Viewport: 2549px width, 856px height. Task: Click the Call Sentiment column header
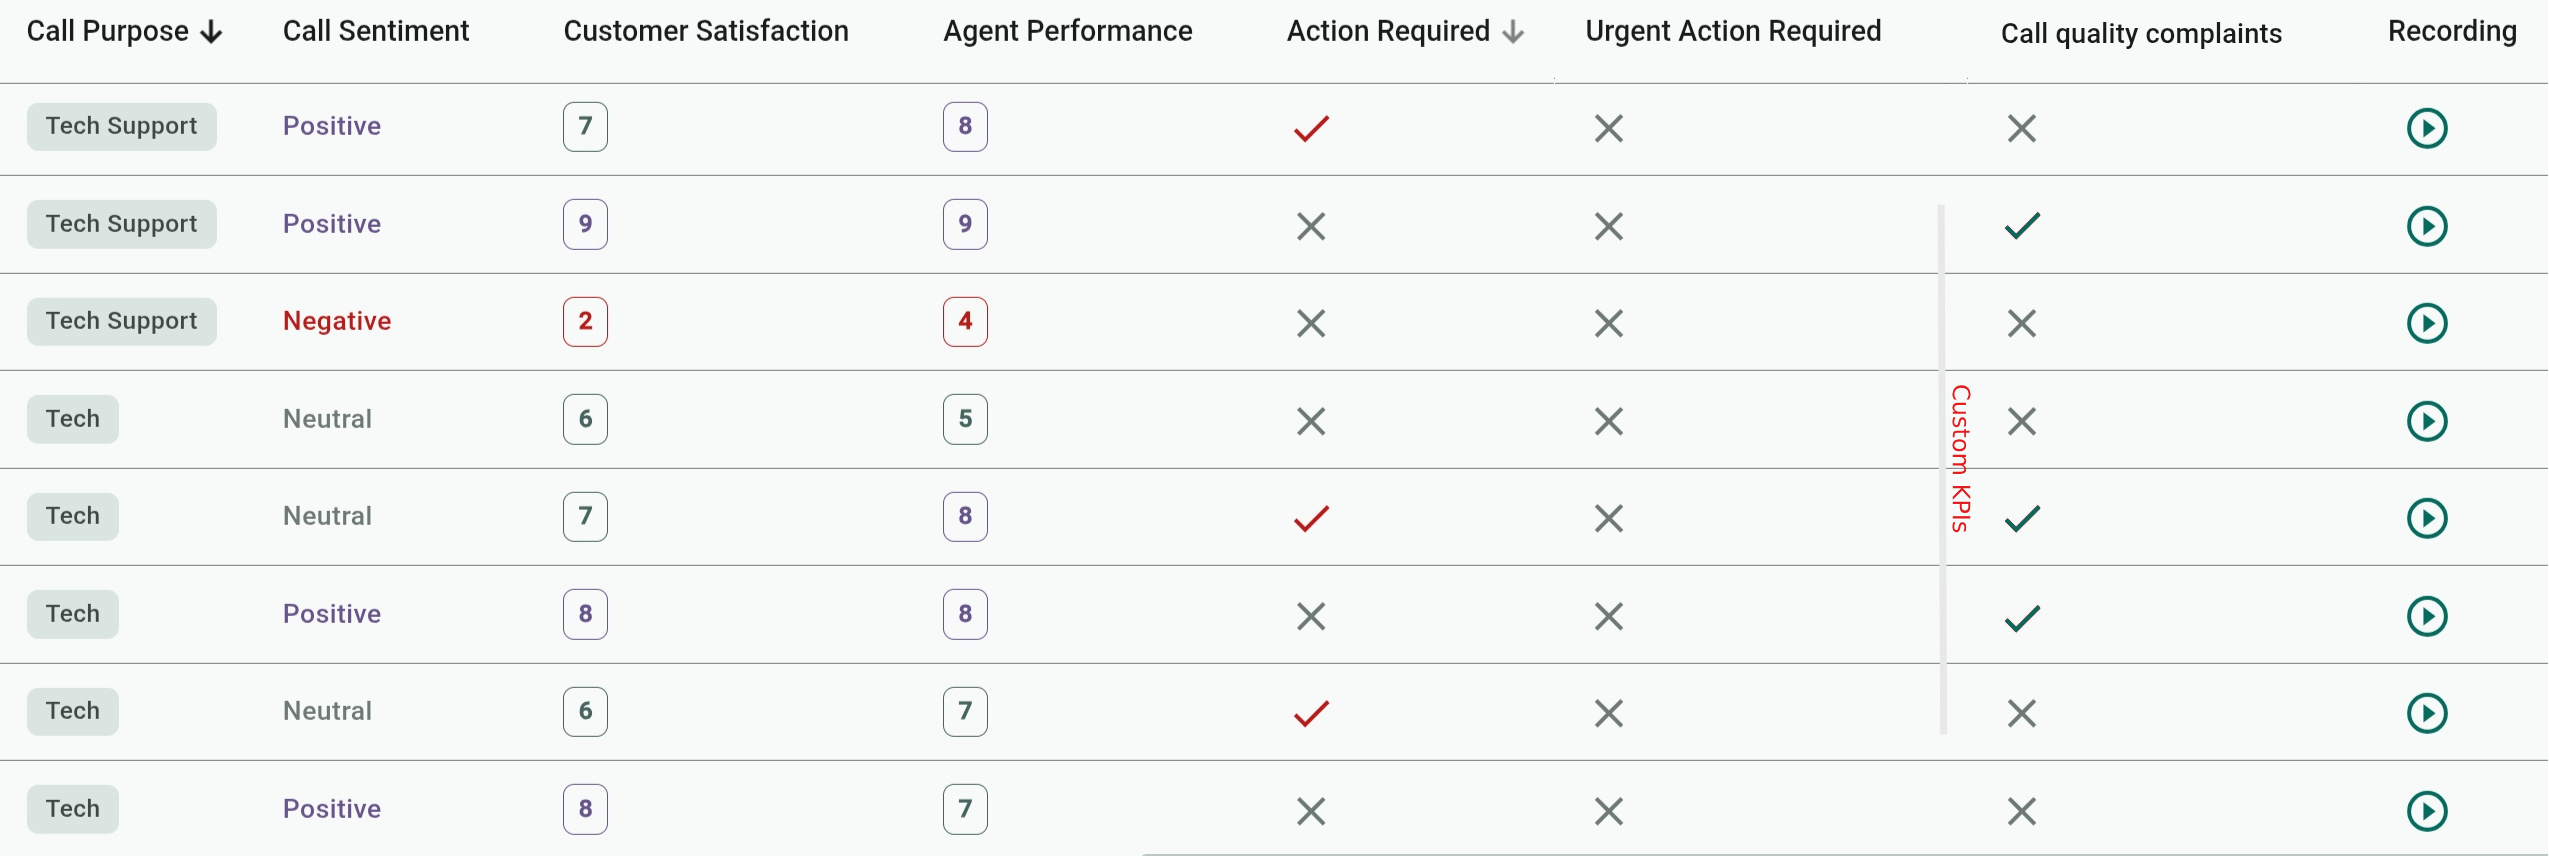375,32
